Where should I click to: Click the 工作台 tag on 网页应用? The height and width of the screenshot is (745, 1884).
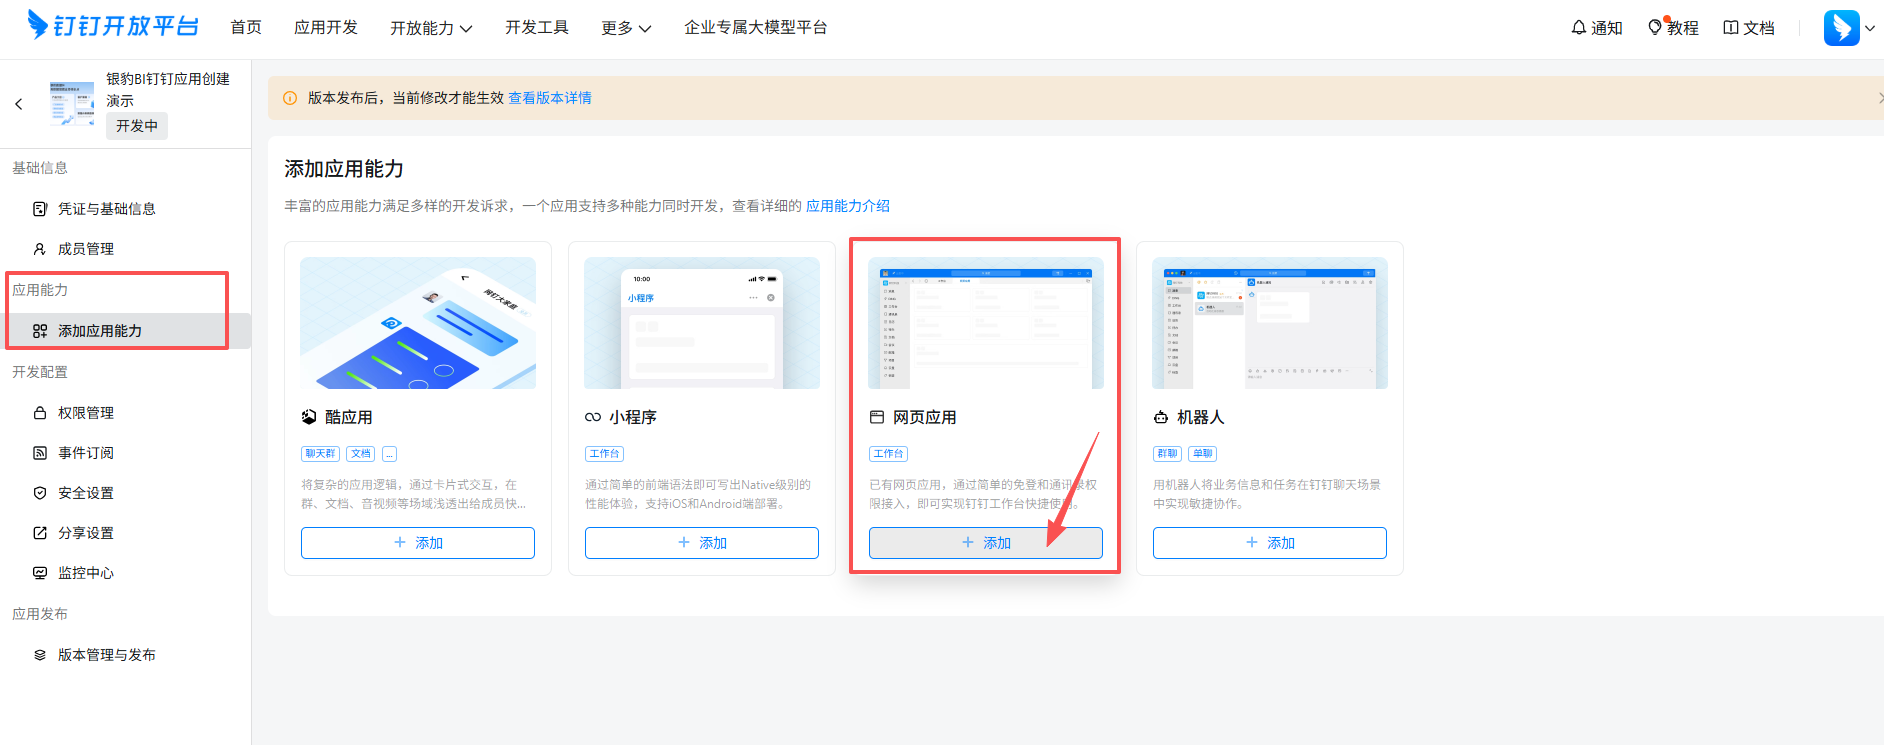[889, 454]
